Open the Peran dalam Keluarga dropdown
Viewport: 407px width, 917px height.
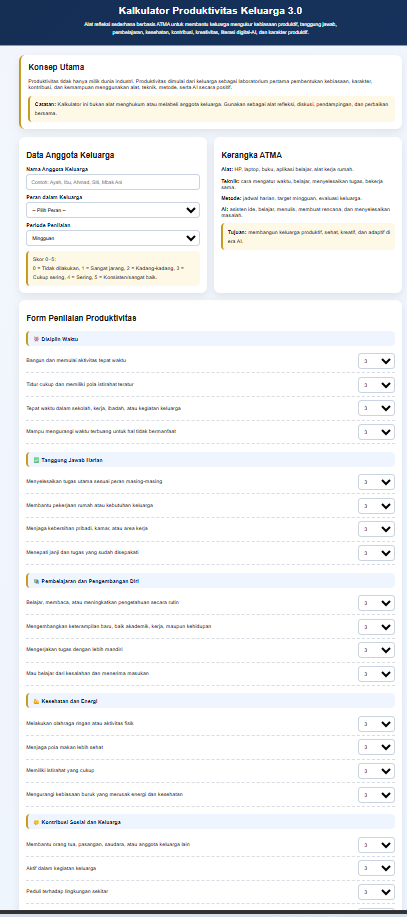(113, 211)
